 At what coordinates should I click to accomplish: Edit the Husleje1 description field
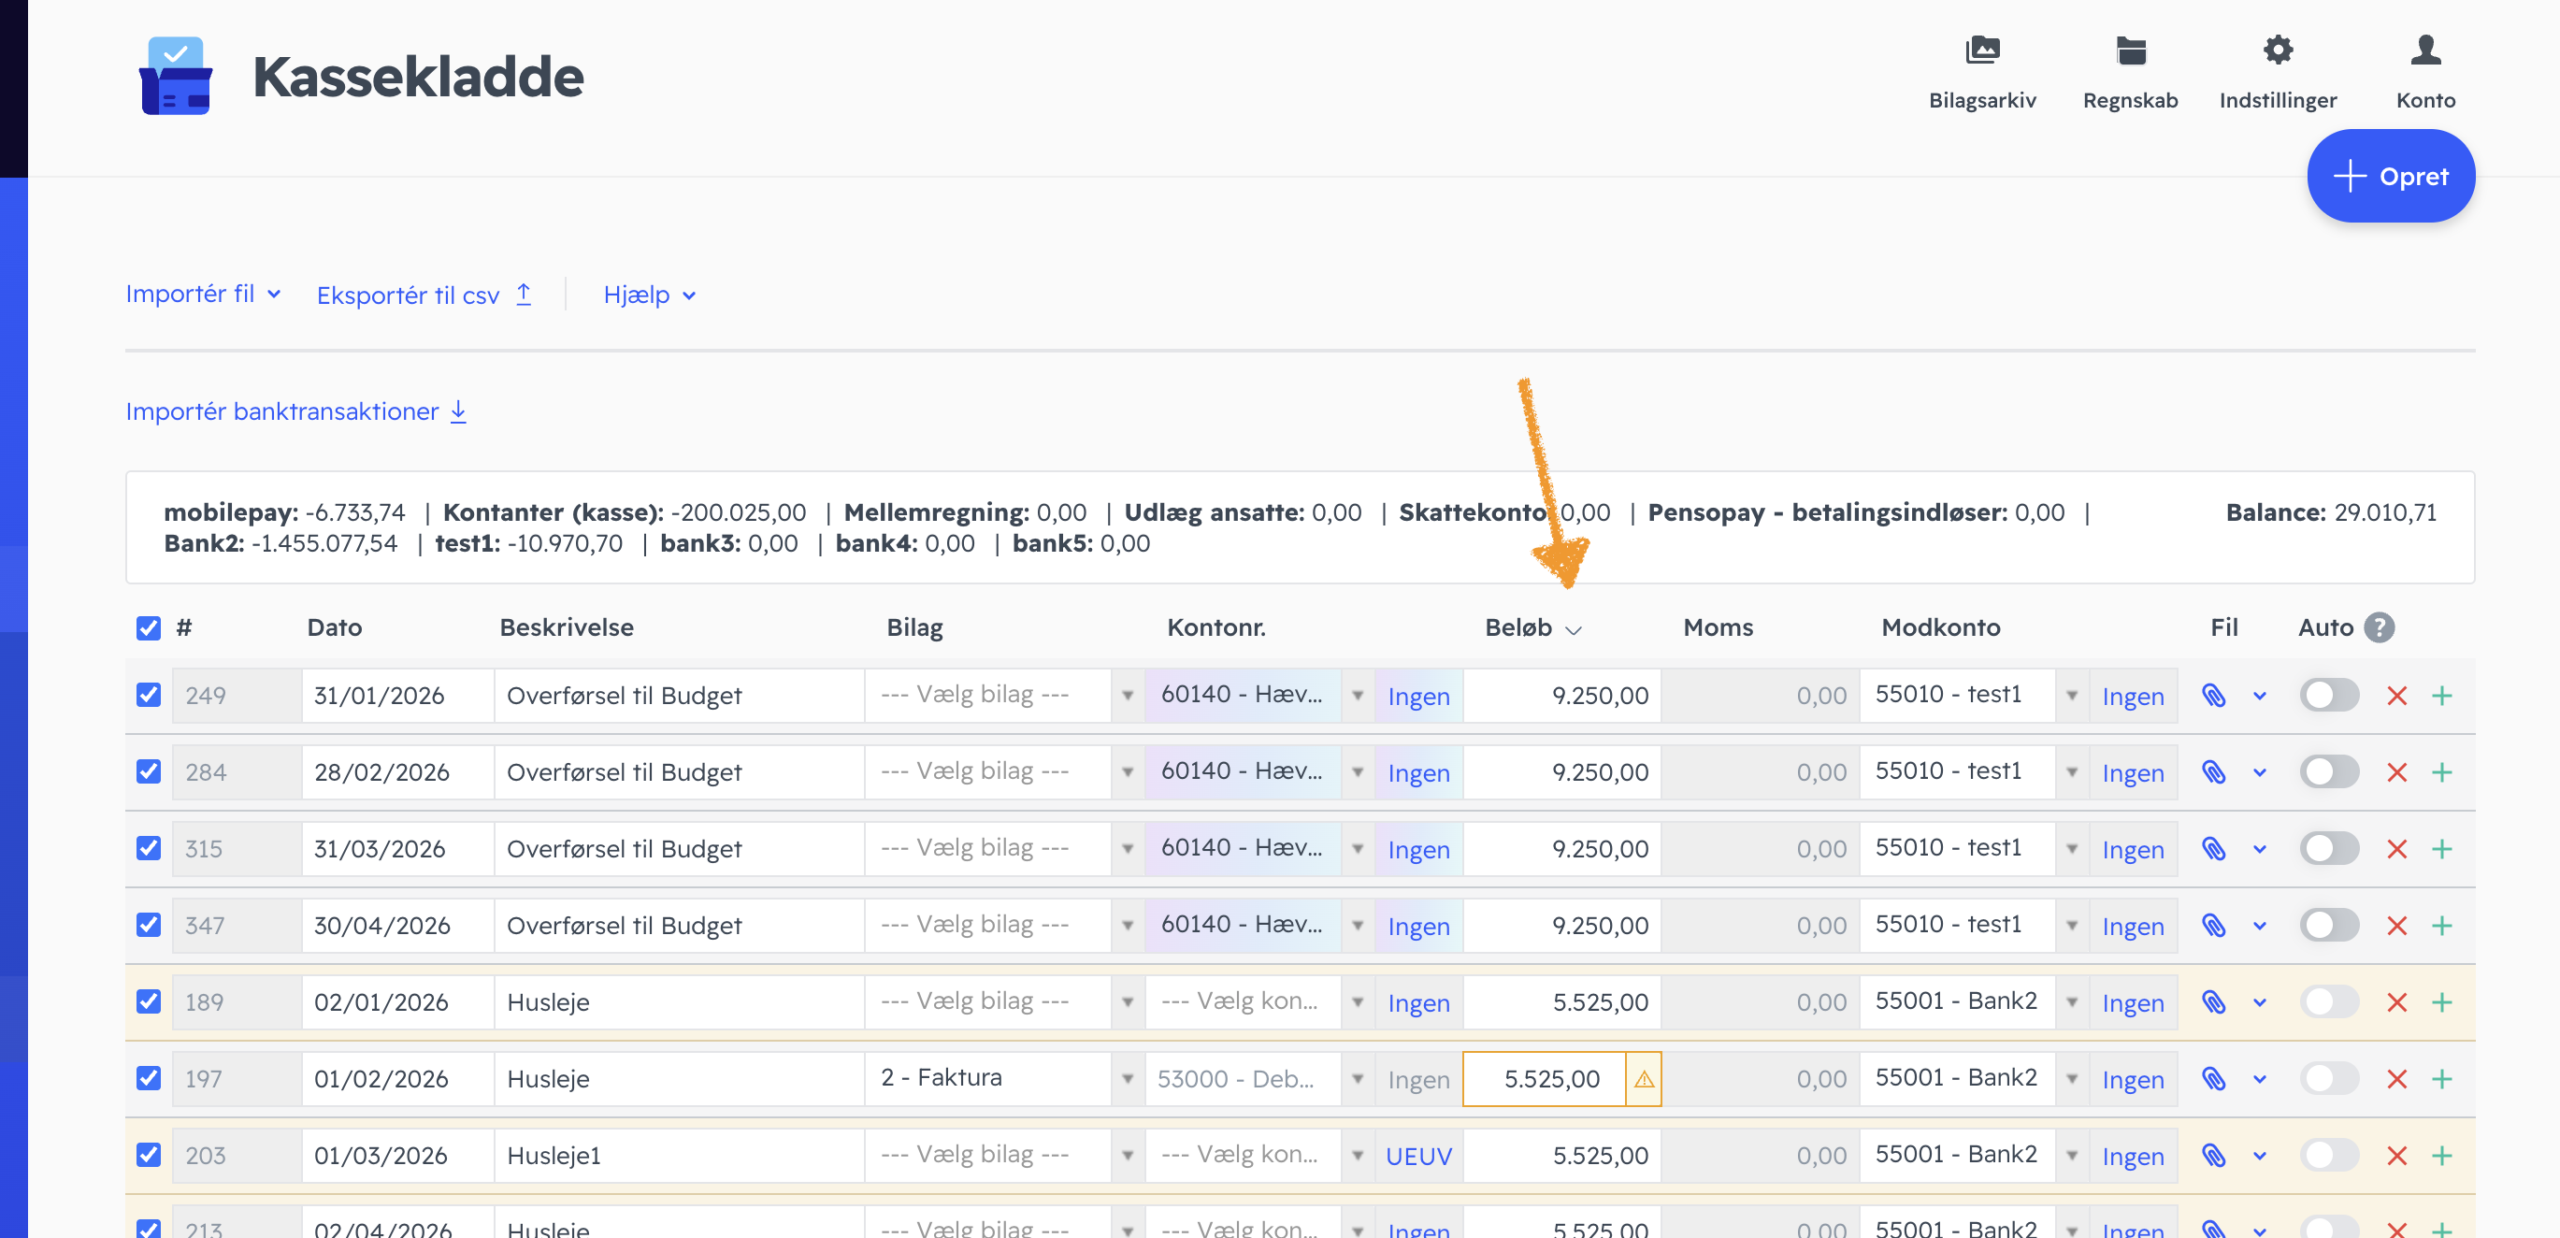(680, 1155)
